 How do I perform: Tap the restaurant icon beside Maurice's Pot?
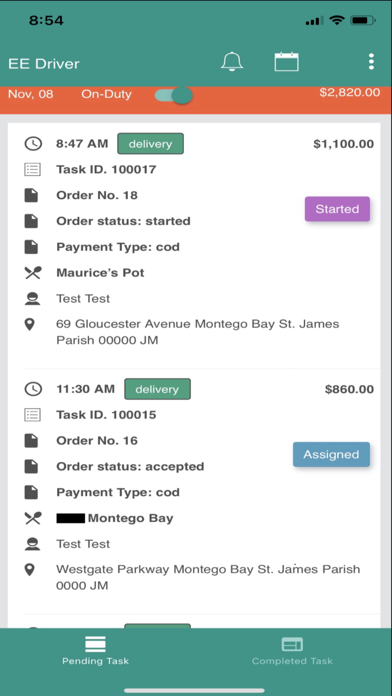[x=32, y=273]
